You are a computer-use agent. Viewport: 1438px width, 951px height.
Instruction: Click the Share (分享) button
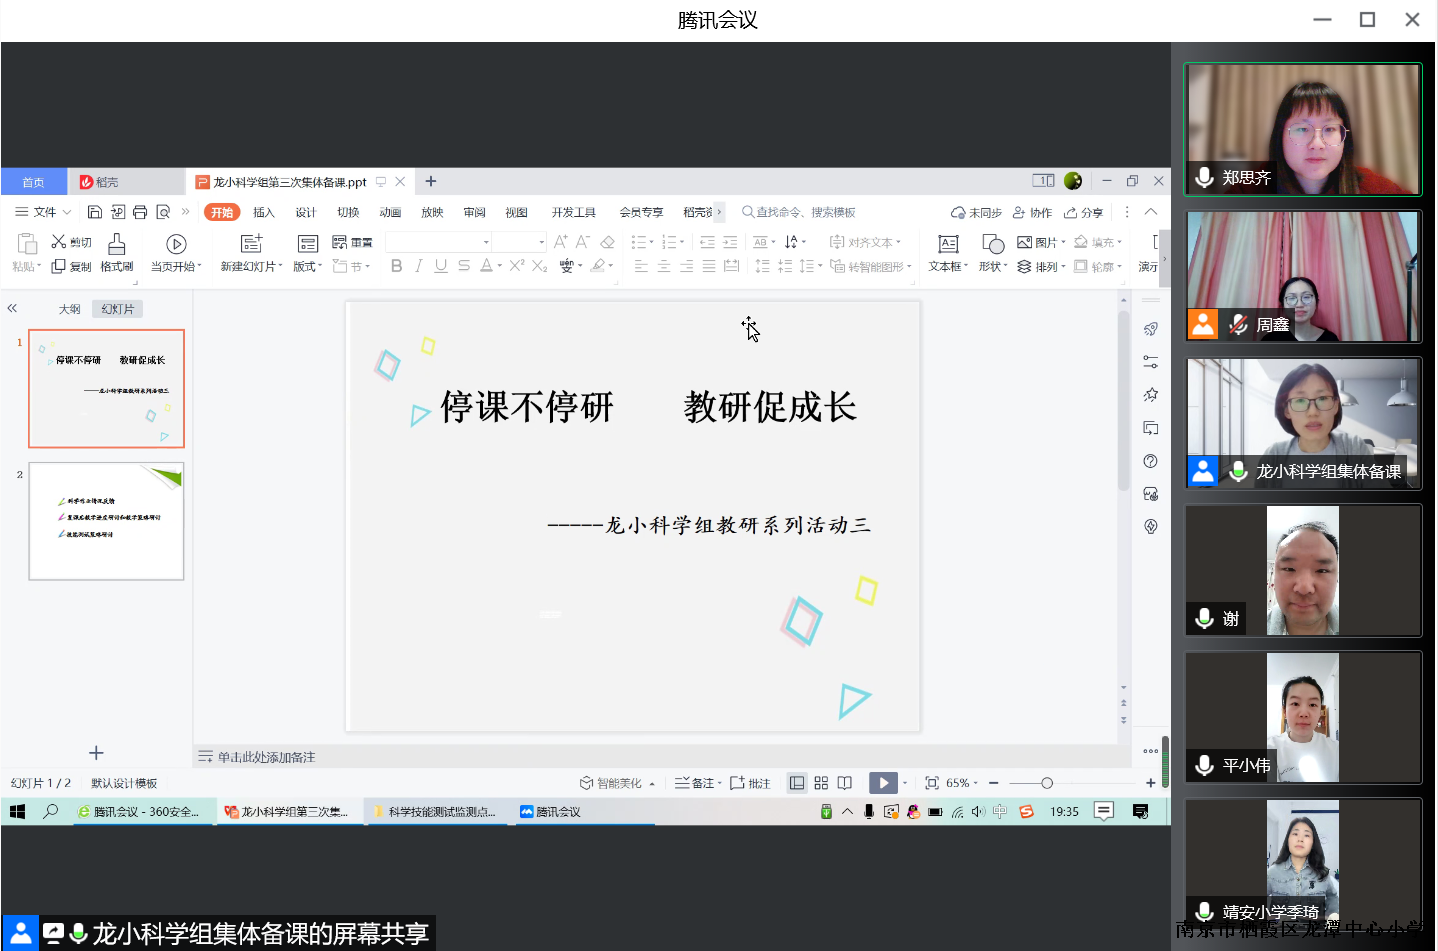tap(1083, 212)
